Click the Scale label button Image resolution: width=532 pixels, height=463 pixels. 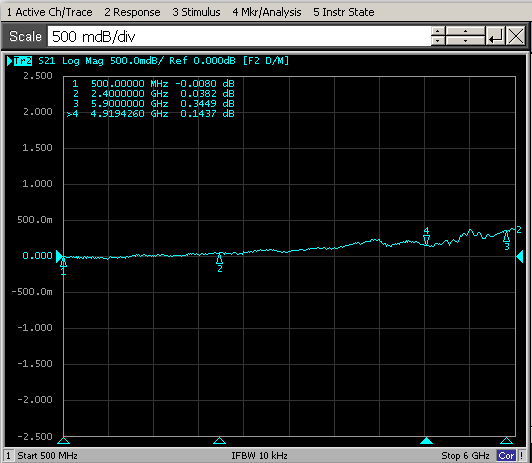(25, 36)
